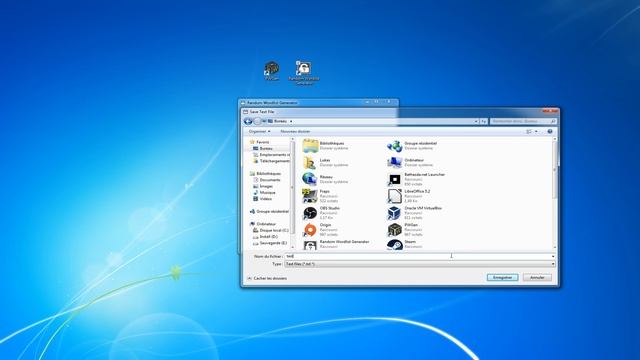The image size is (640, 360).
Task: Open the Bureau breadcrumb arrow in address bar
Action: coord(291,121)
